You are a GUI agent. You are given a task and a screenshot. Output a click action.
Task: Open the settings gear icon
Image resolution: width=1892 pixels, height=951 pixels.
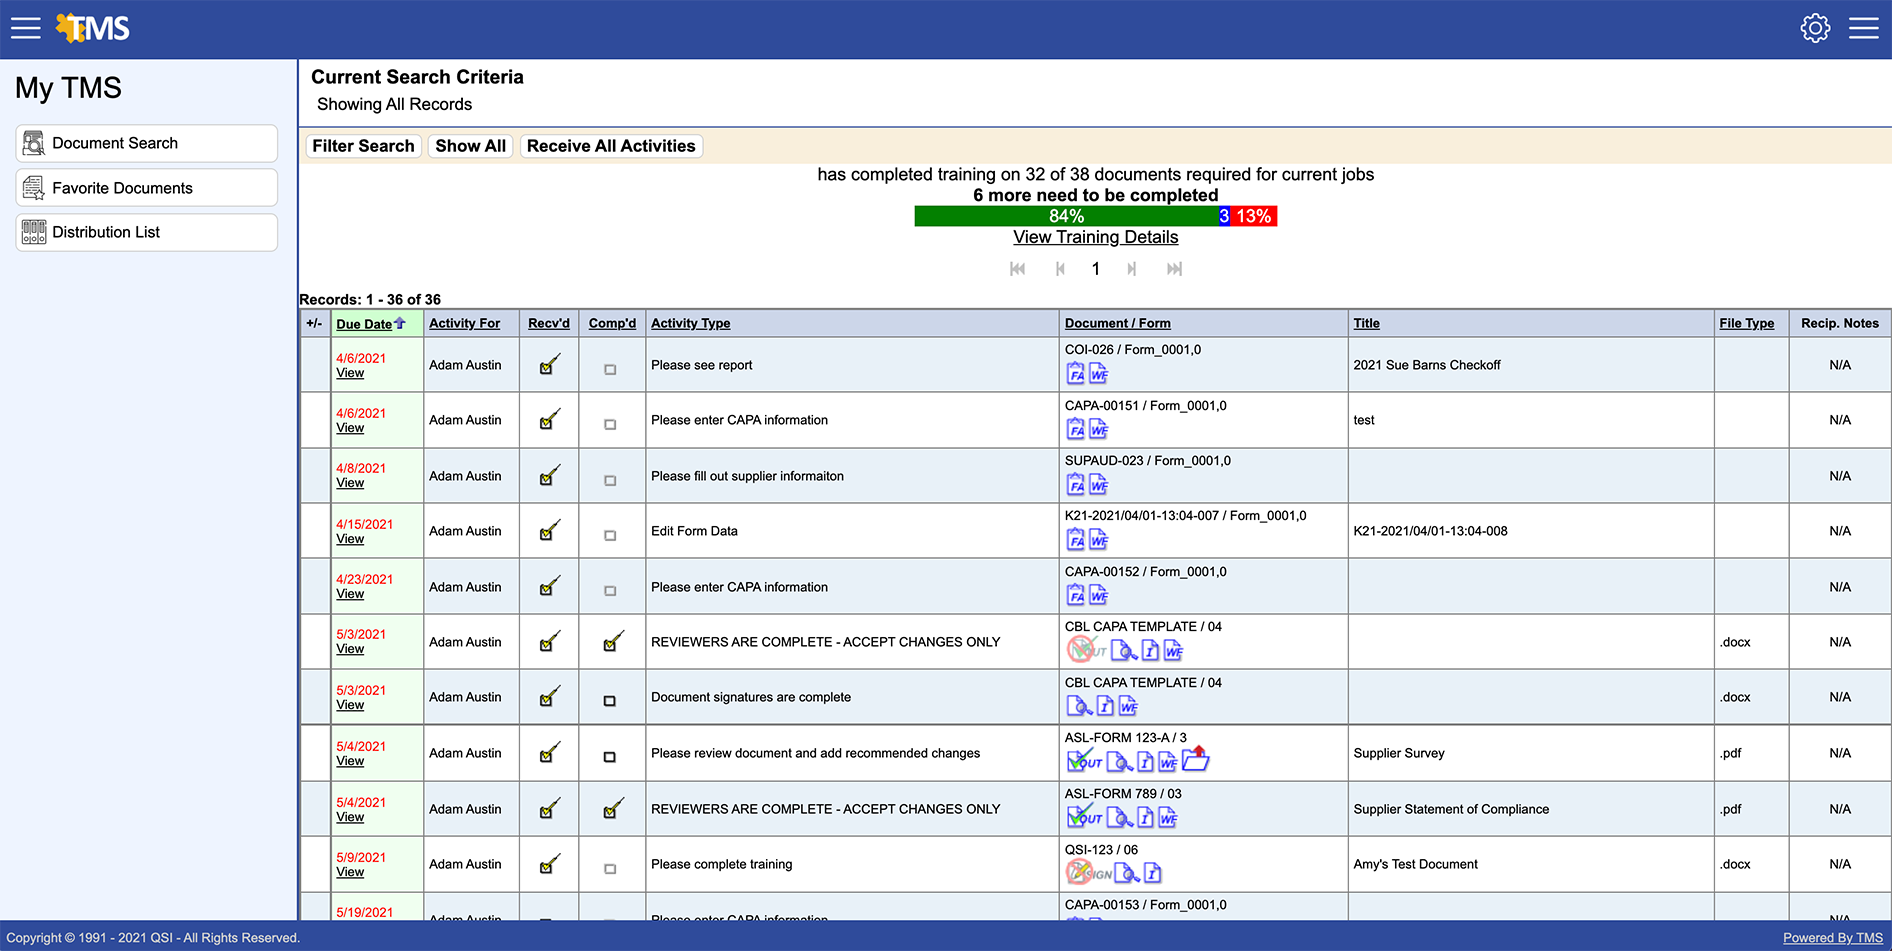point(1815,28)
